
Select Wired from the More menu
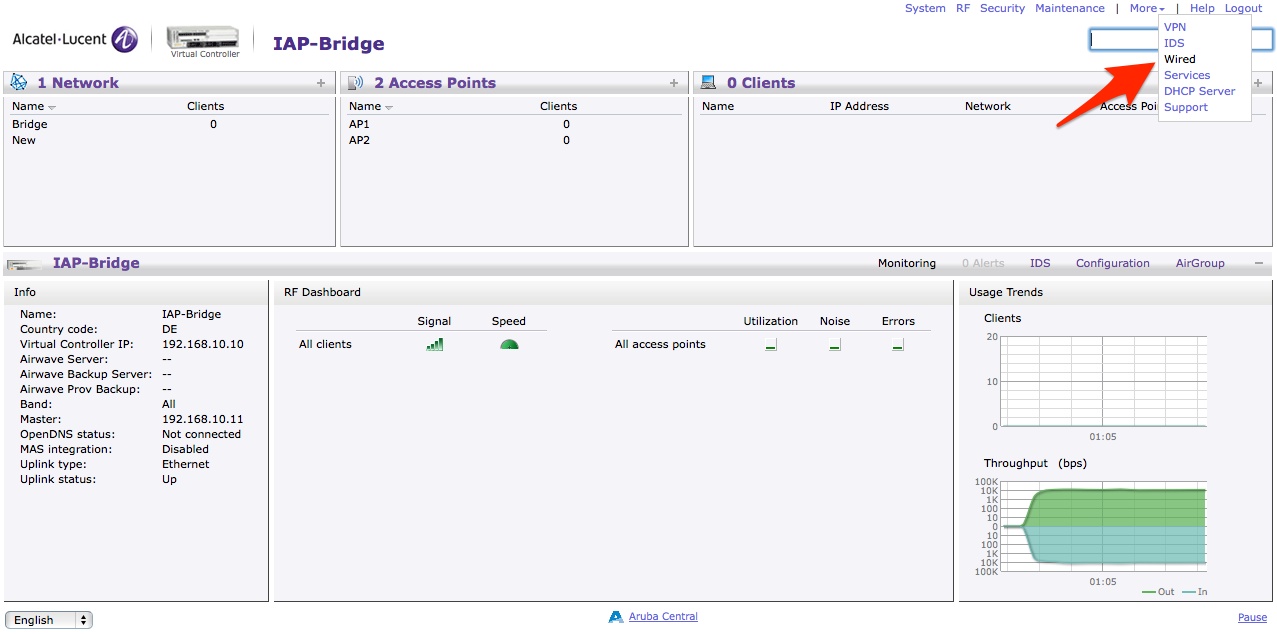[1180, 59]
